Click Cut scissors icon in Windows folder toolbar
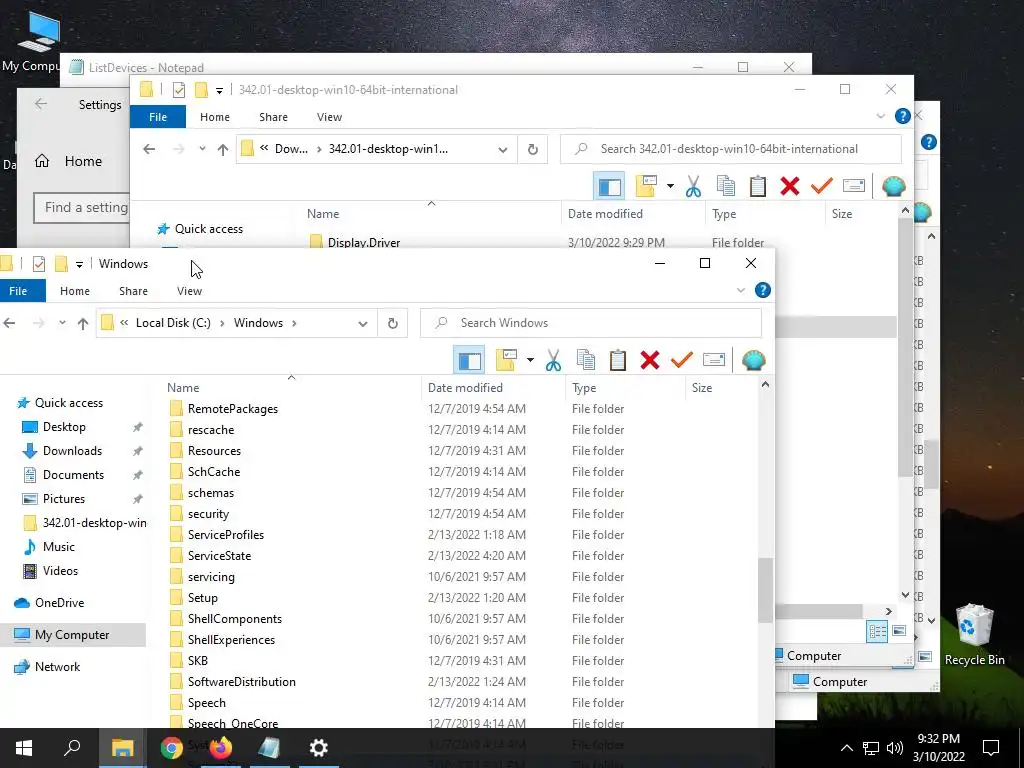The image size is (1024, 768). coord(553,360)
